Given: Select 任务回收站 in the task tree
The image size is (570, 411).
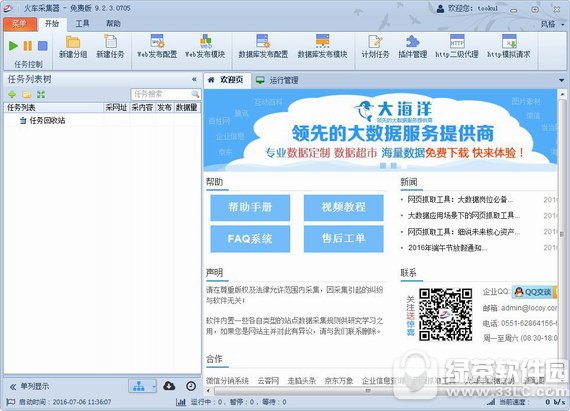Looking at the screenshot, I should pyautogui.click(x=47, y=120).
